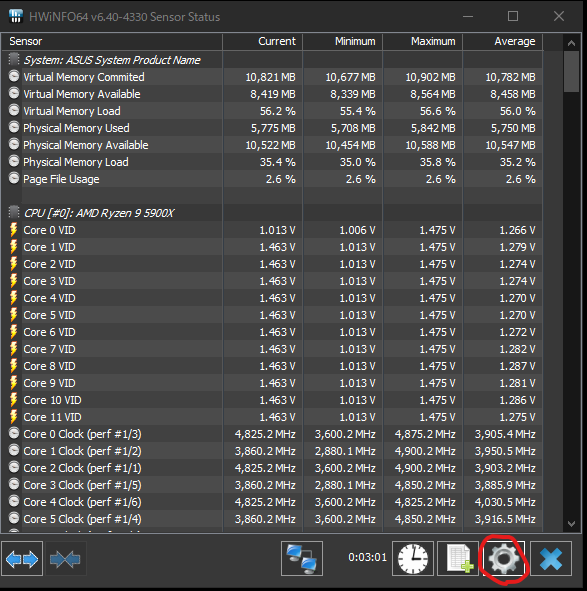
Task: Click the Core 0 VID lightning icon
Action: (x=14, y=230)
